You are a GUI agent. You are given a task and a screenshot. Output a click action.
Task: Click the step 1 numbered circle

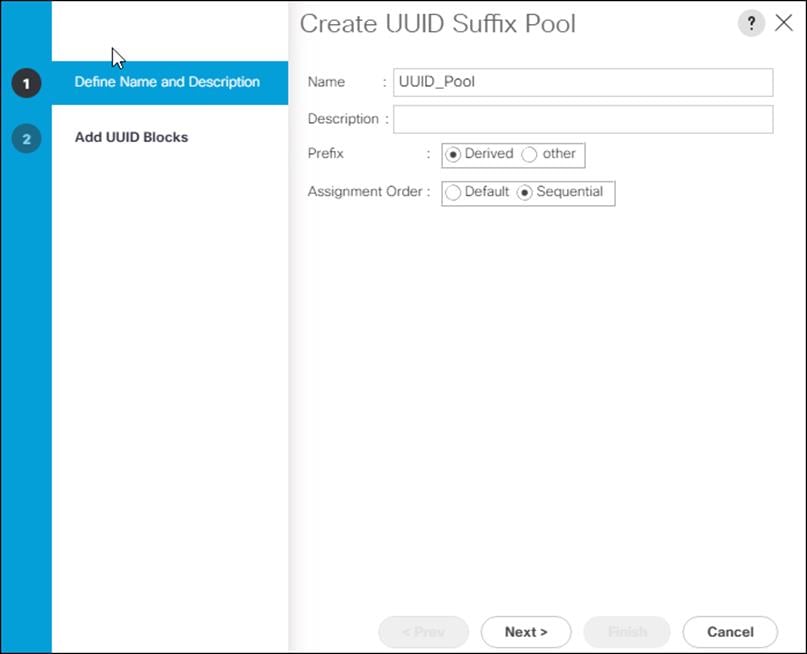click(25, 83)
